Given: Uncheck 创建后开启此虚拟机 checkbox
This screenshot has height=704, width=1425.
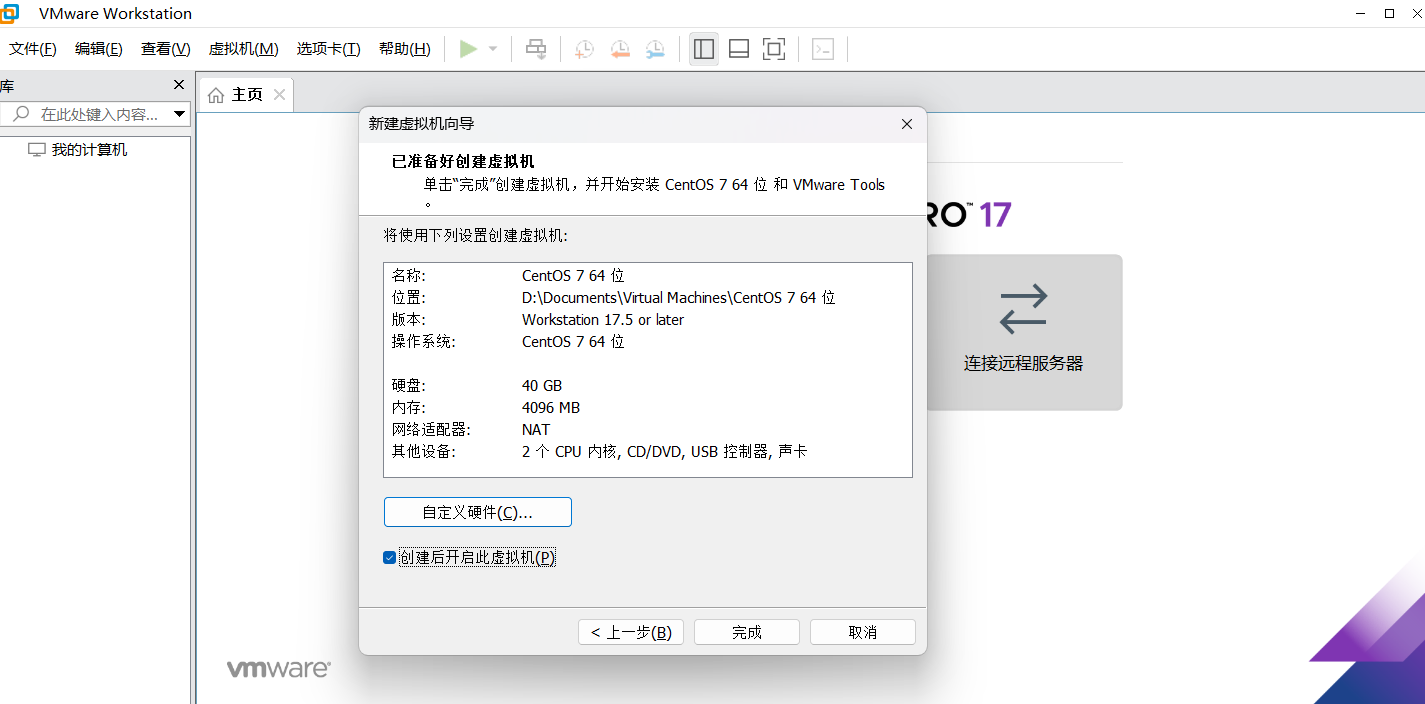Looking at the screenshot, I should click(390, 558).
